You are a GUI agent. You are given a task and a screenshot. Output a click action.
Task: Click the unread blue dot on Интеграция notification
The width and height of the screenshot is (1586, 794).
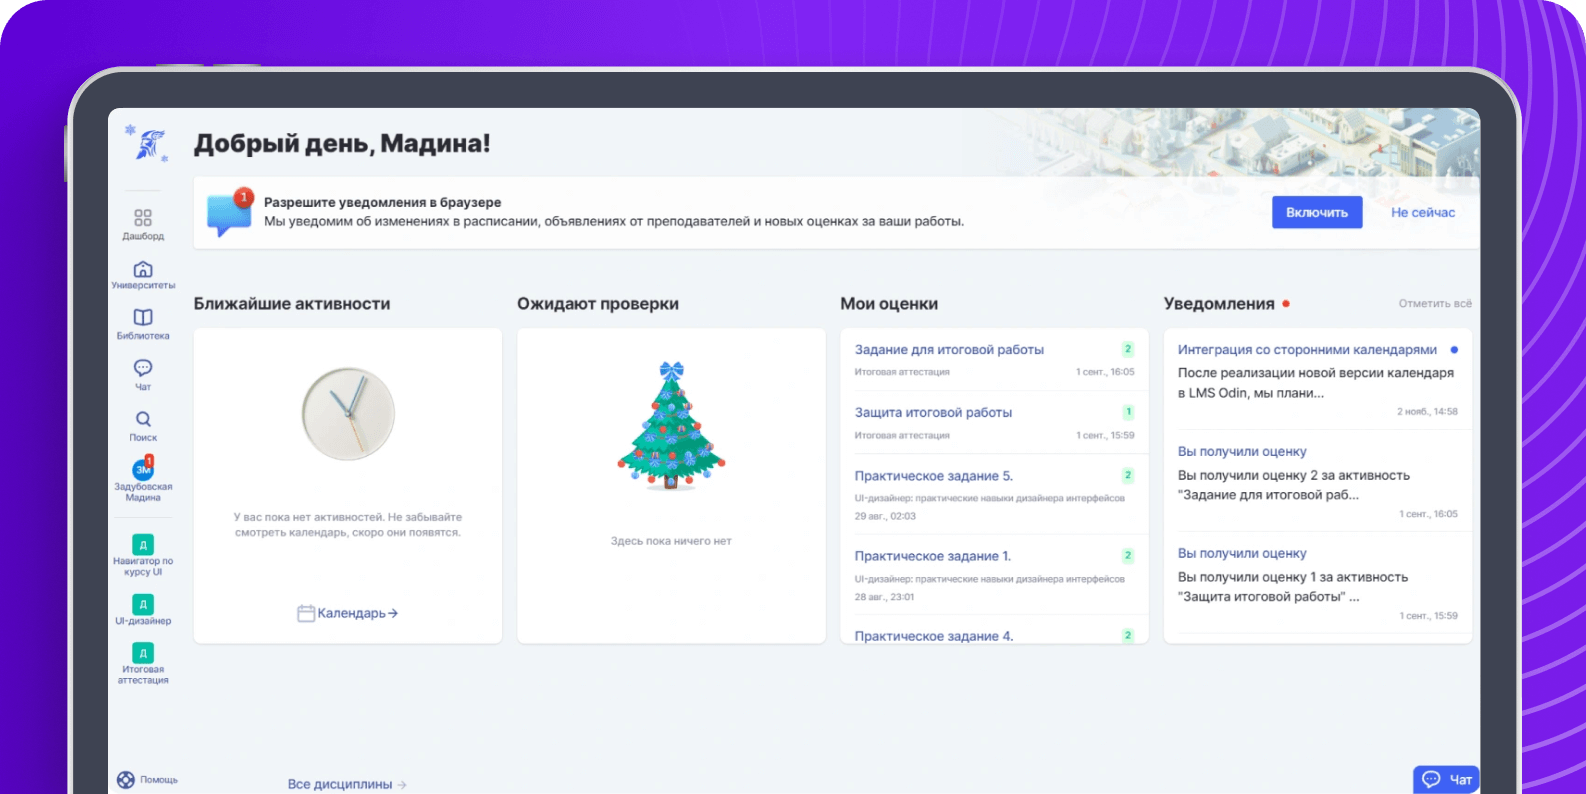click(1454, 350)
